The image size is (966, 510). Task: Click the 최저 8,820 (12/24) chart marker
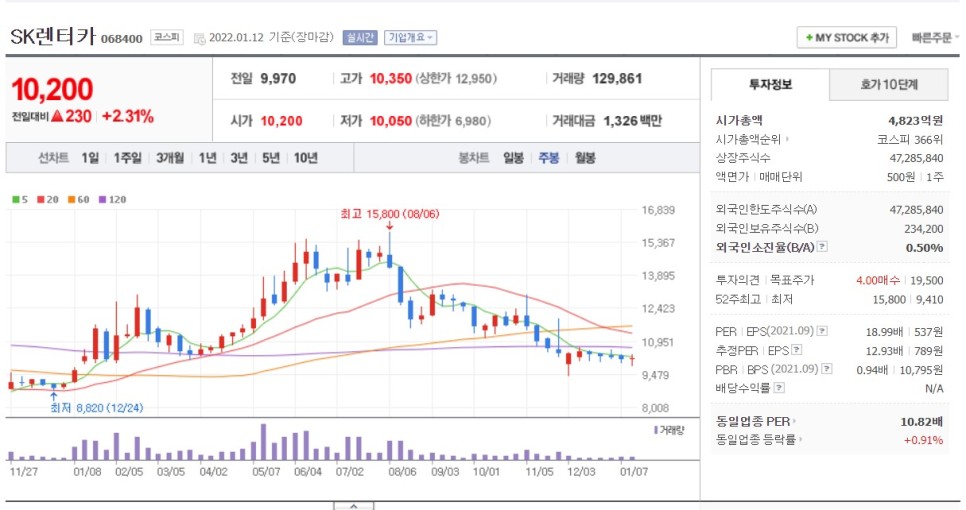pyautogui.click(x=96, y=408)
